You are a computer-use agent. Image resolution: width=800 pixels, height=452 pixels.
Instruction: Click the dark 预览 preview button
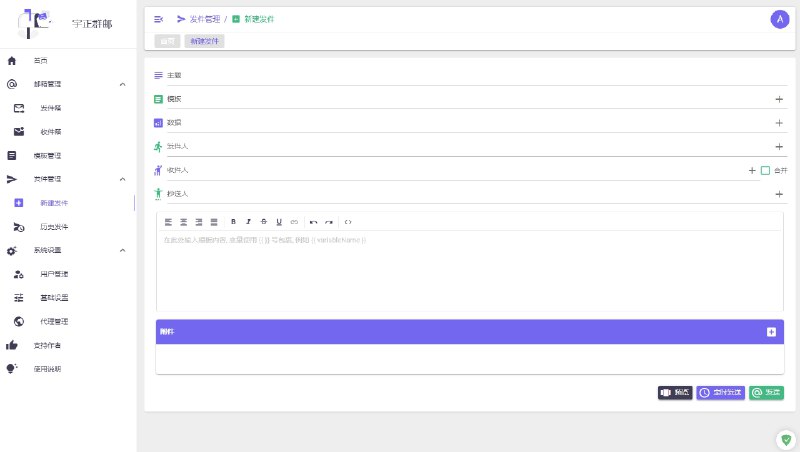675,393
